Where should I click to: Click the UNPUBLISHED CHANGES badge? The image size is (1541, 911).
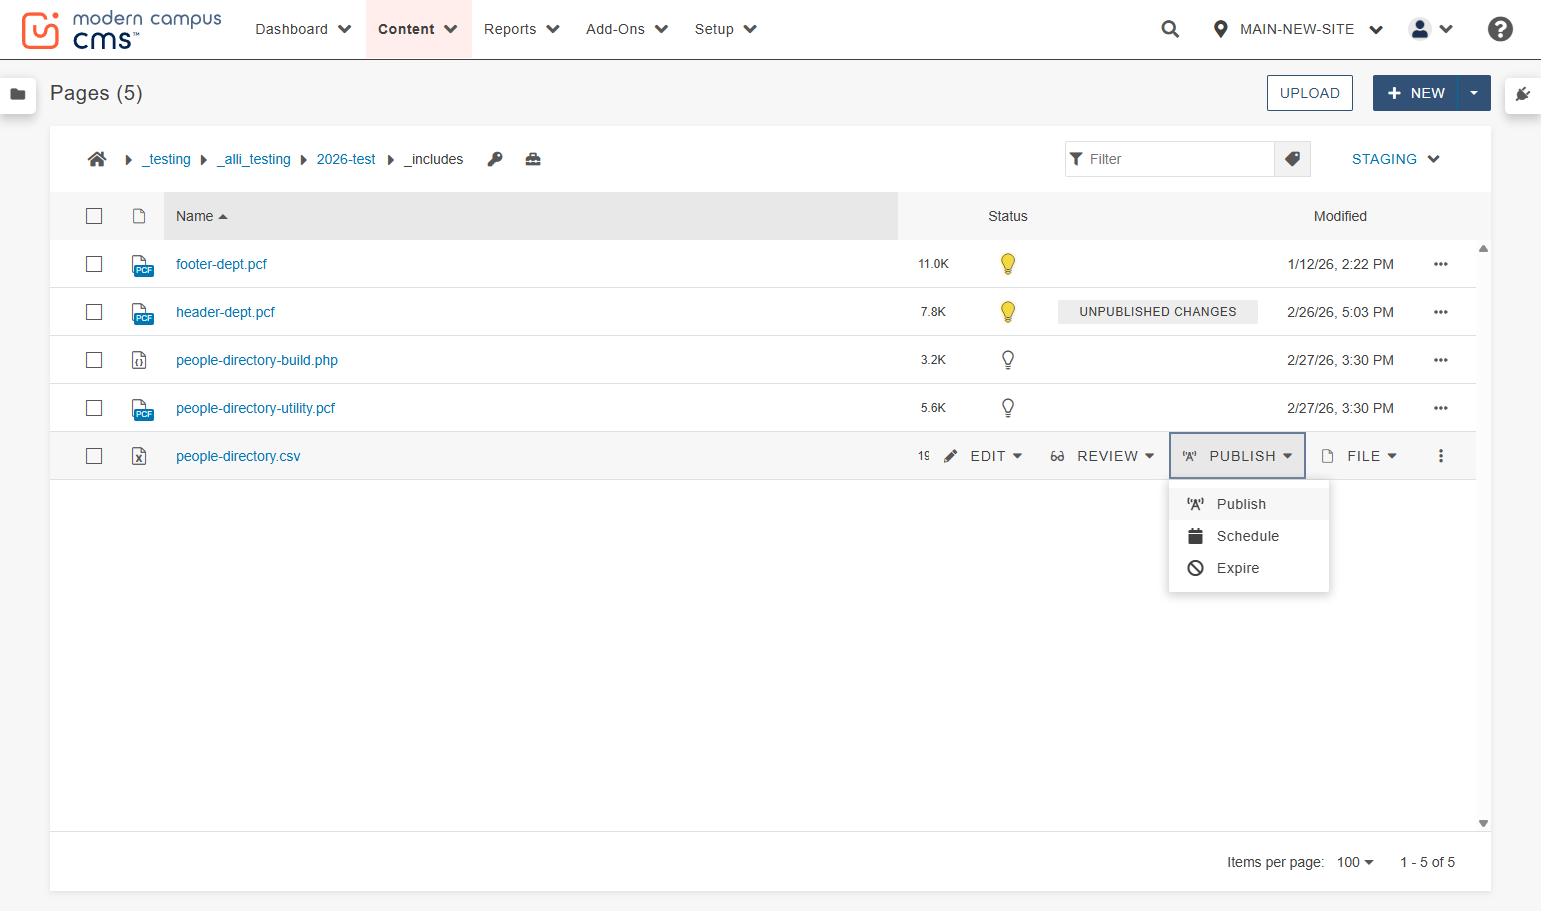[x=1158, y=312]
